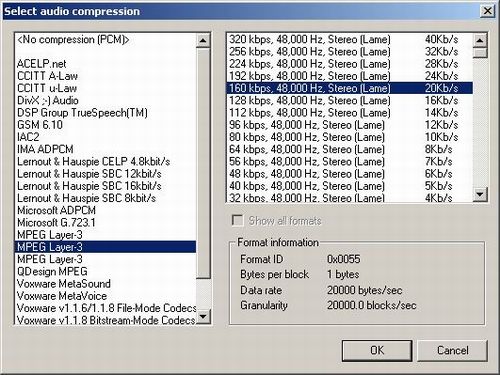Choose 48 kbps, 48,000 Hz, Stereo format
Screen dimensions: 500x375
coord(350,174)
